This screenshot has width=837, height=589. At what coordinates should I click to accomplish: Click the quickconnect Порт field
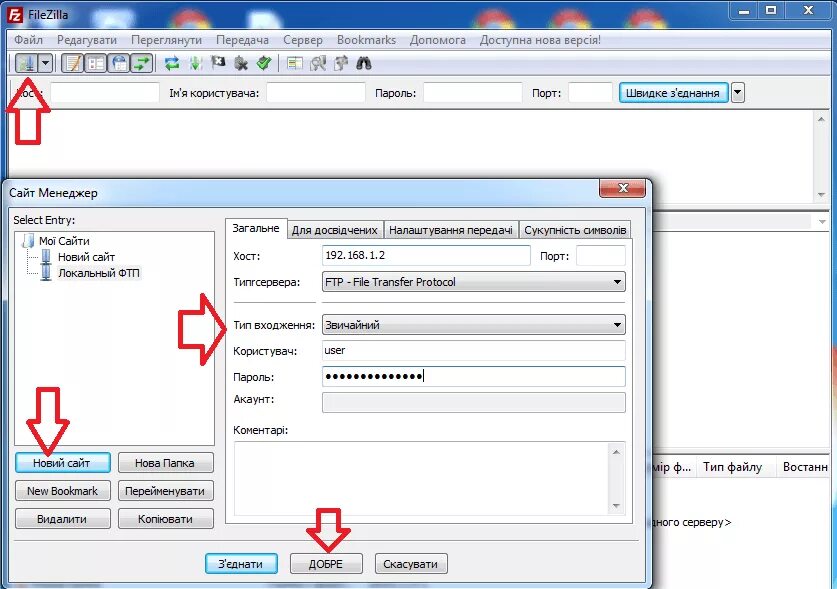[590, 92]
